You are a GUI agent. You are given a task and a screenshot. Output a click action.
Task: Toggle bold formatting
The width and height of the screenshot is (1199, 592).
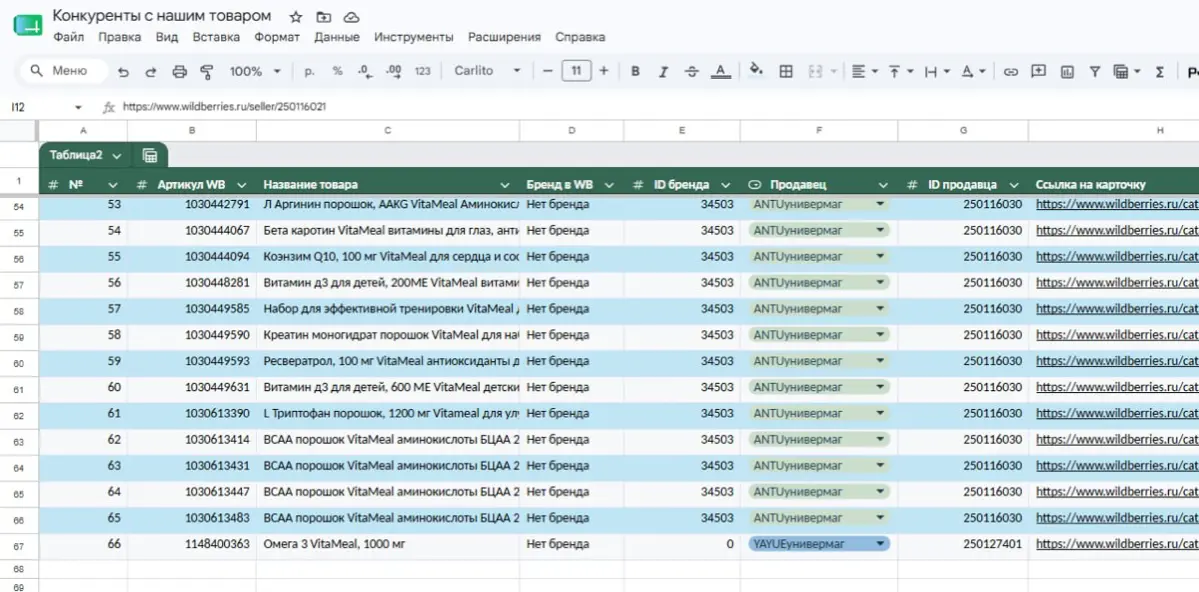(635, 71)
